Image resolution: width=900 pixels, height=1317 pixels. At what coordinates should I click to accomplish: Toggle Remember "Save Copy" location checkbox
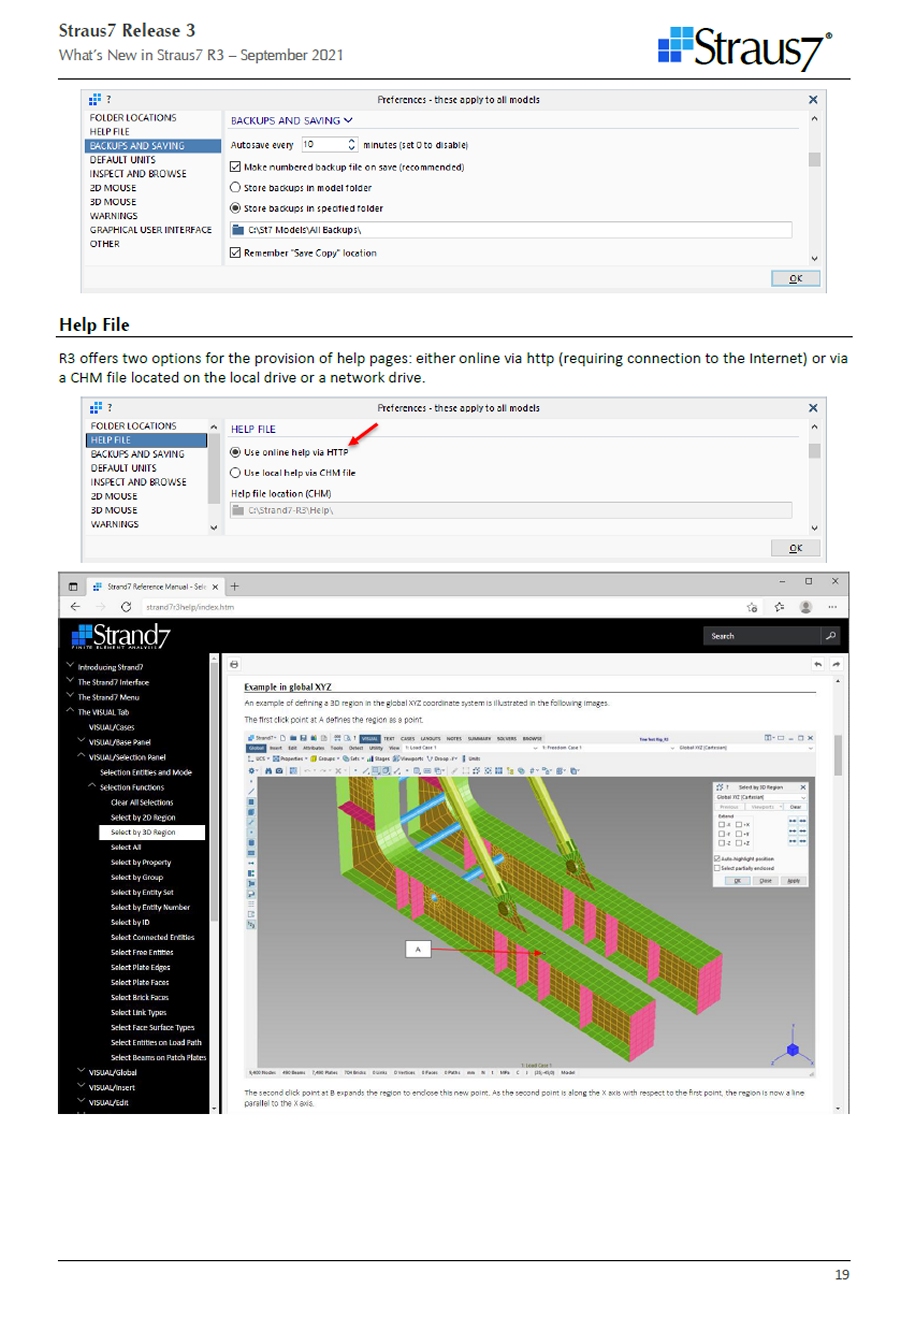coord(236,253)
